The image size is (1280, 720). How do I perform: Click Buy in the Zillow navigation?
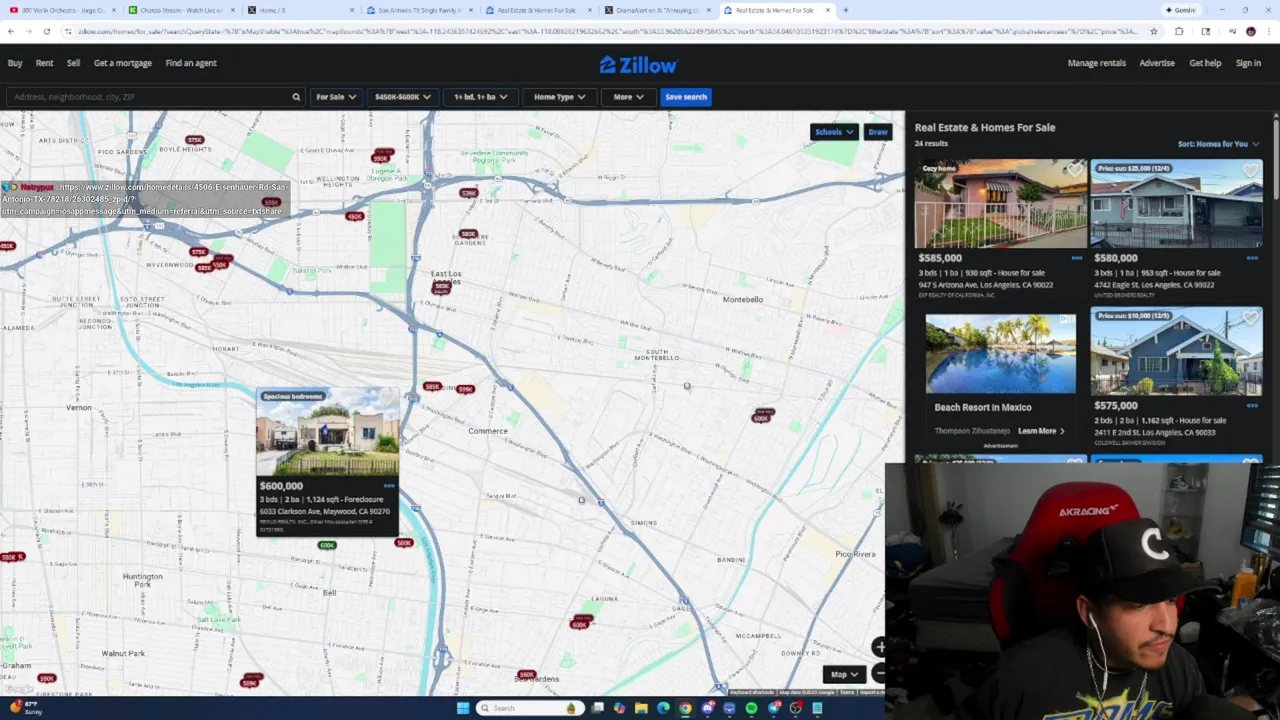coord(15,63)
